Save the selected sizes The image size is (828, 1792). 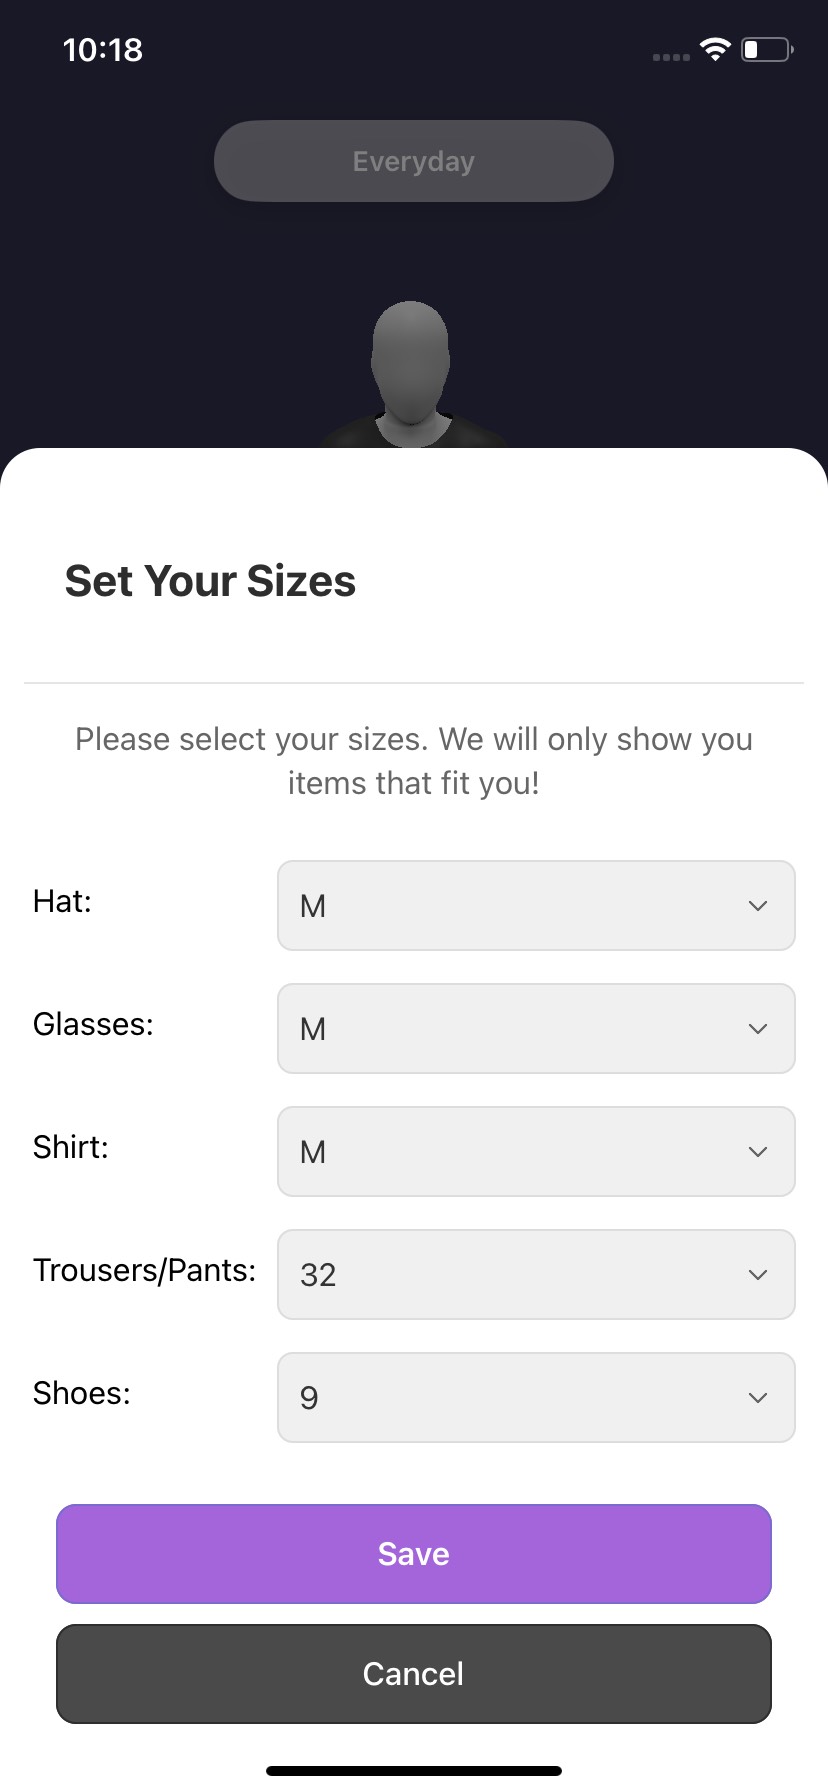coord(414,1554)
